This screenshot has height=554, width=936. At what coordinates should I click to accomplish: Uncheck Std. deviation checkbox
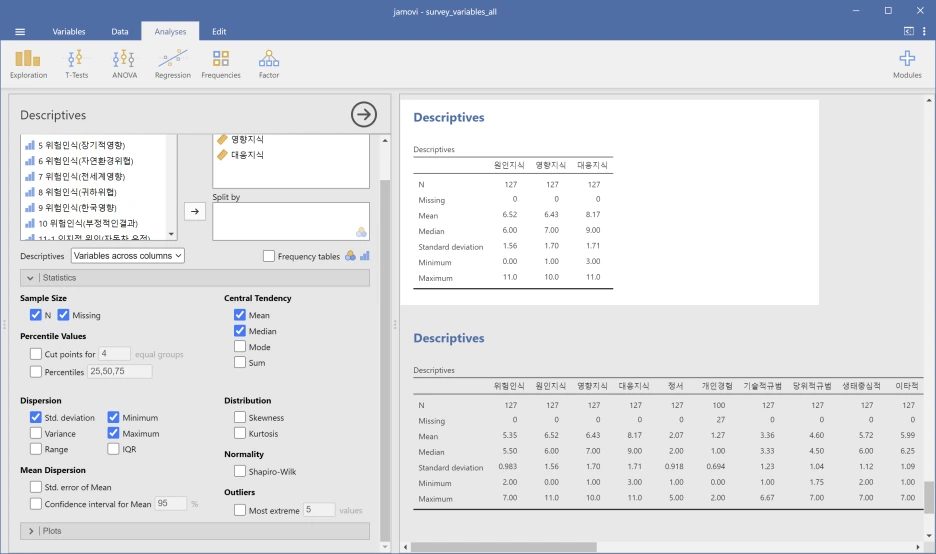coord(36,417)
